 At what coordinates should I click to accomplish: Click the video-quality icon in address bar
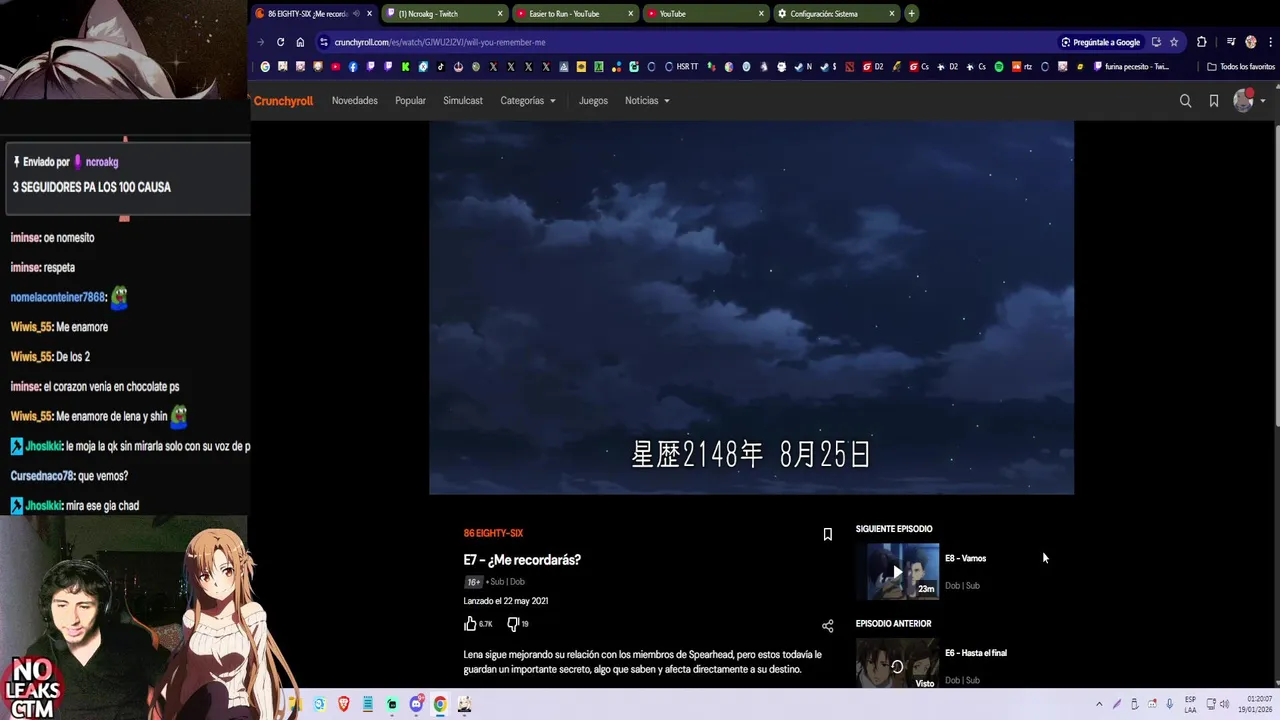pyautogui.click(x=1156, y=42)
